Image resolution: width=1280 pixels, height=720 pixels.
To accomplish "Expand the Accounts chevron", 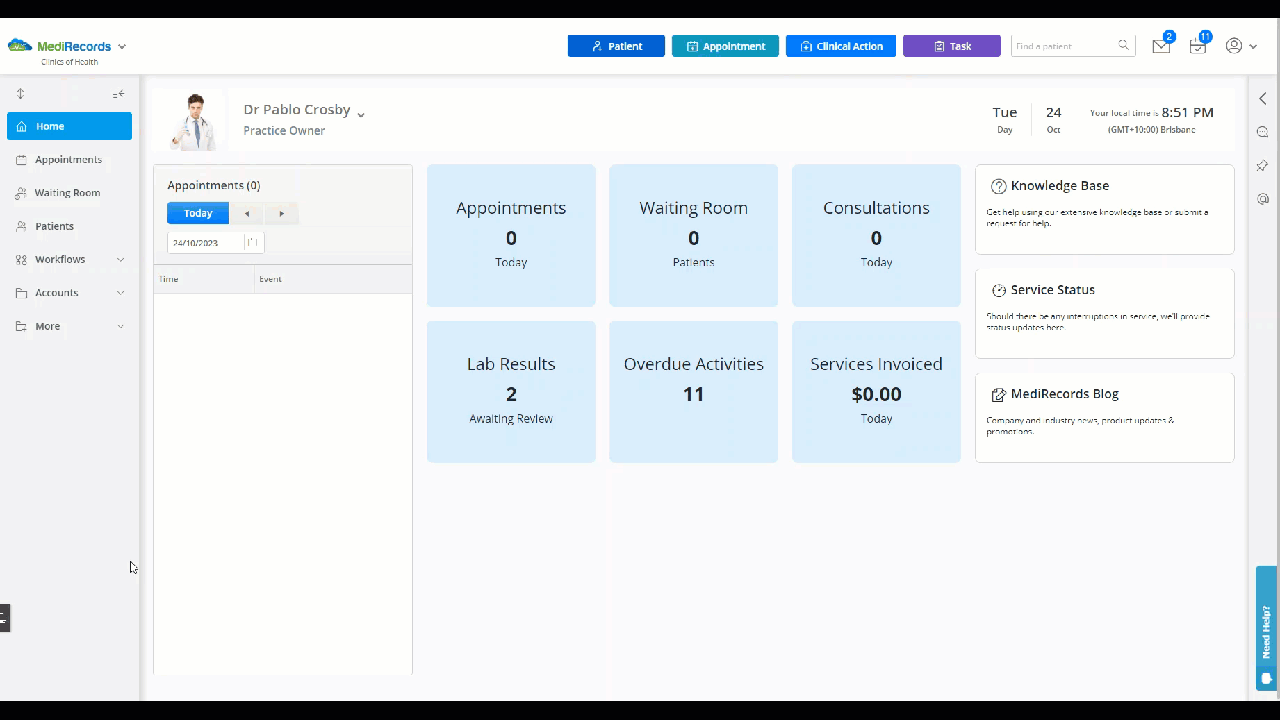I will pos(120,293).
